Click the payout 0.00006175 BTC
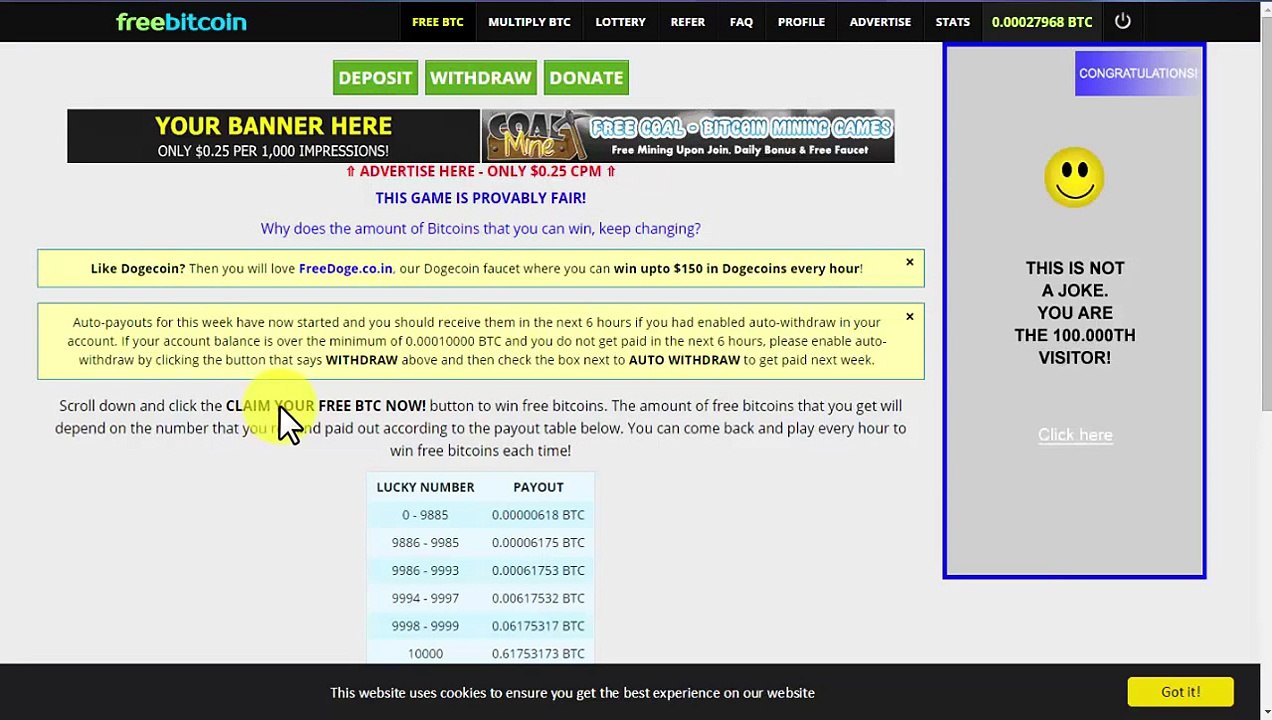Viewport: 1272px width, 720px height. (x=538, y=543)
